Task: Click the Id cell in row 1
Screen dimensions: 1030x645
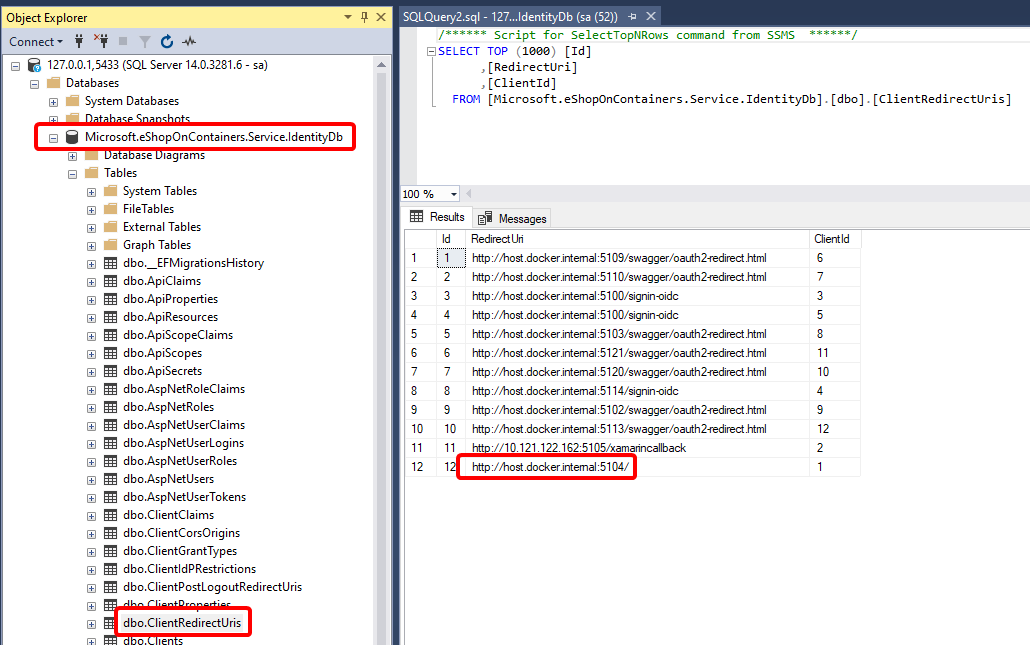Action: click(451, 258)
